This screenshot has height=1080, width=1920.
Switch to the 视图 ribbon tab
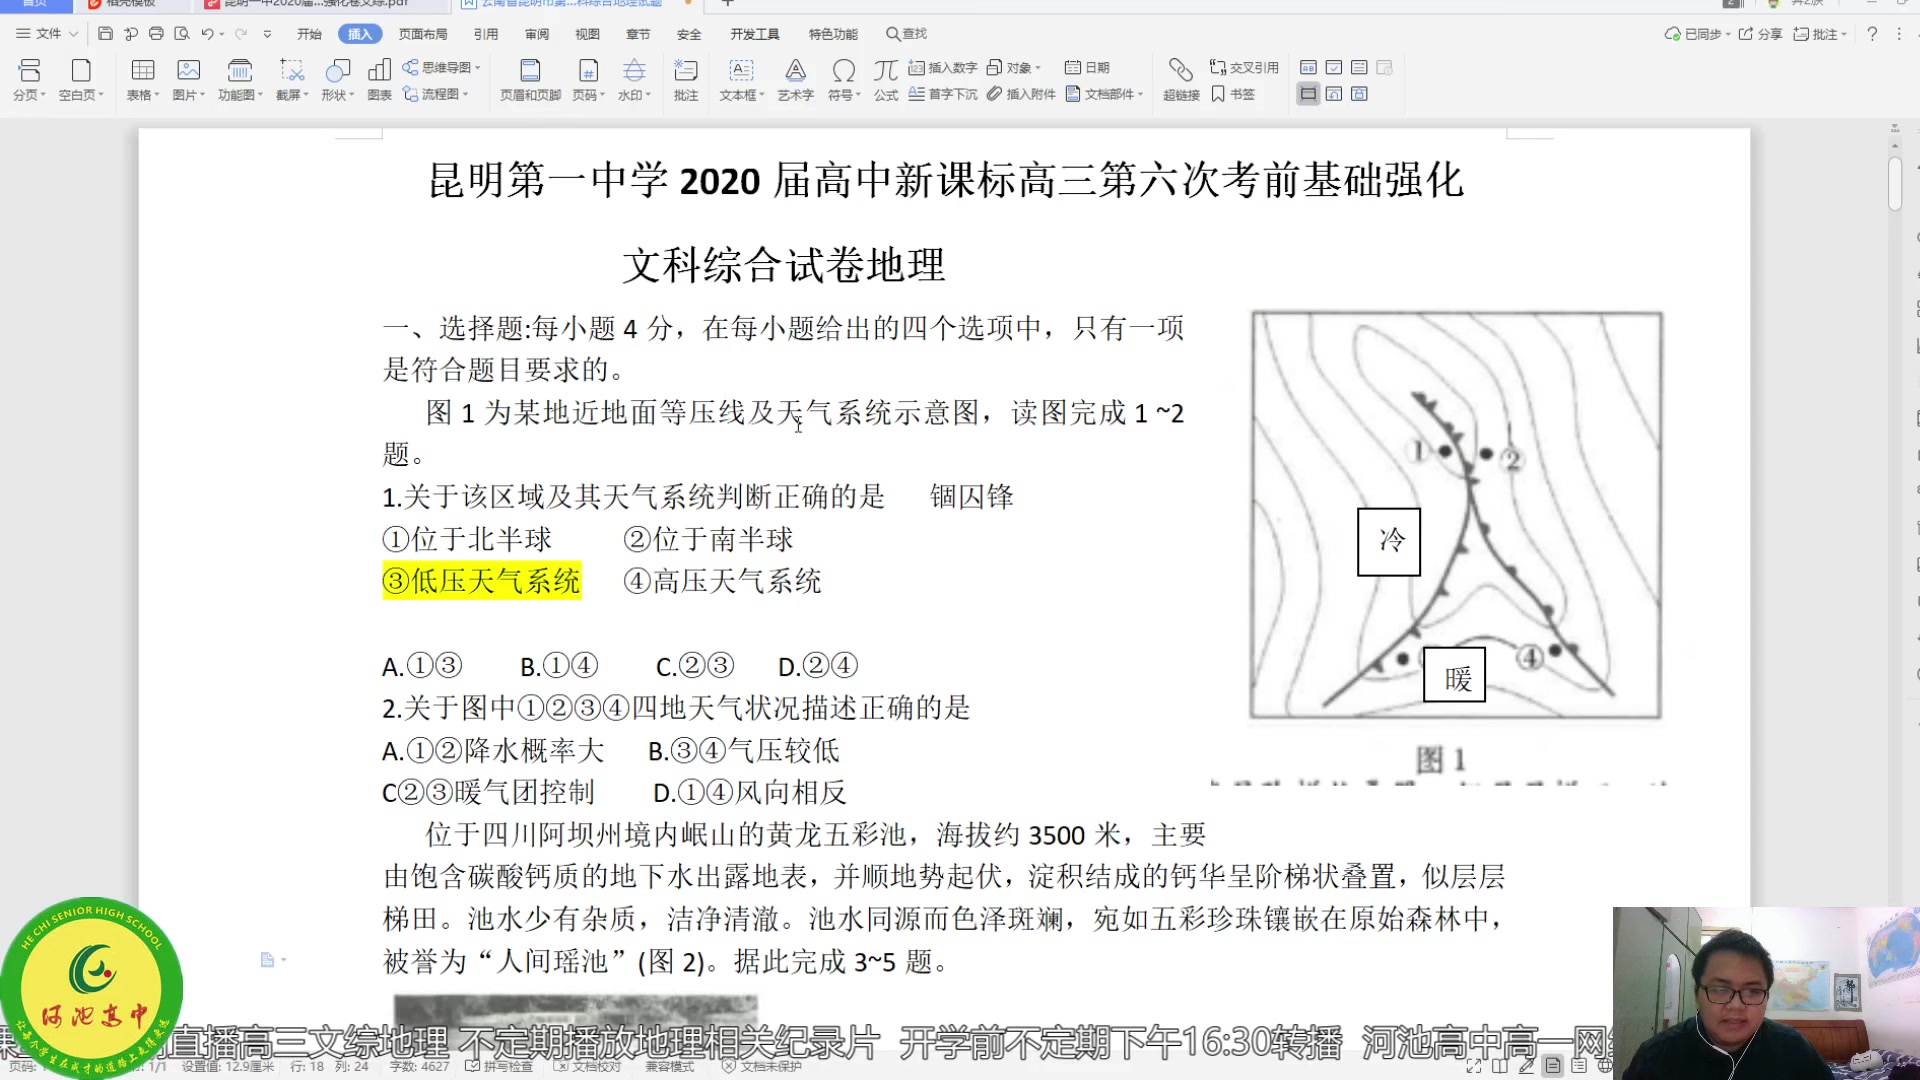point(587,34)
